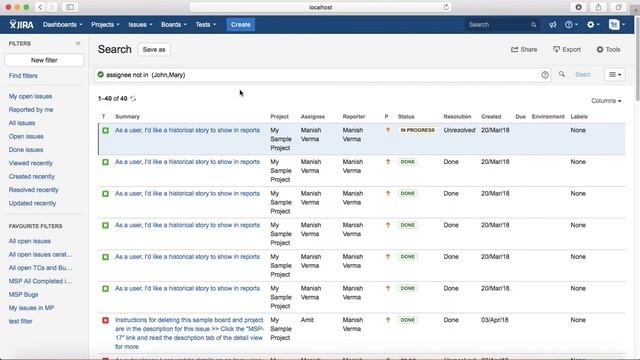Select Viewed recently filter
Image resolution: width=640 pixels, height=360 pixels.
coord(31,163)
